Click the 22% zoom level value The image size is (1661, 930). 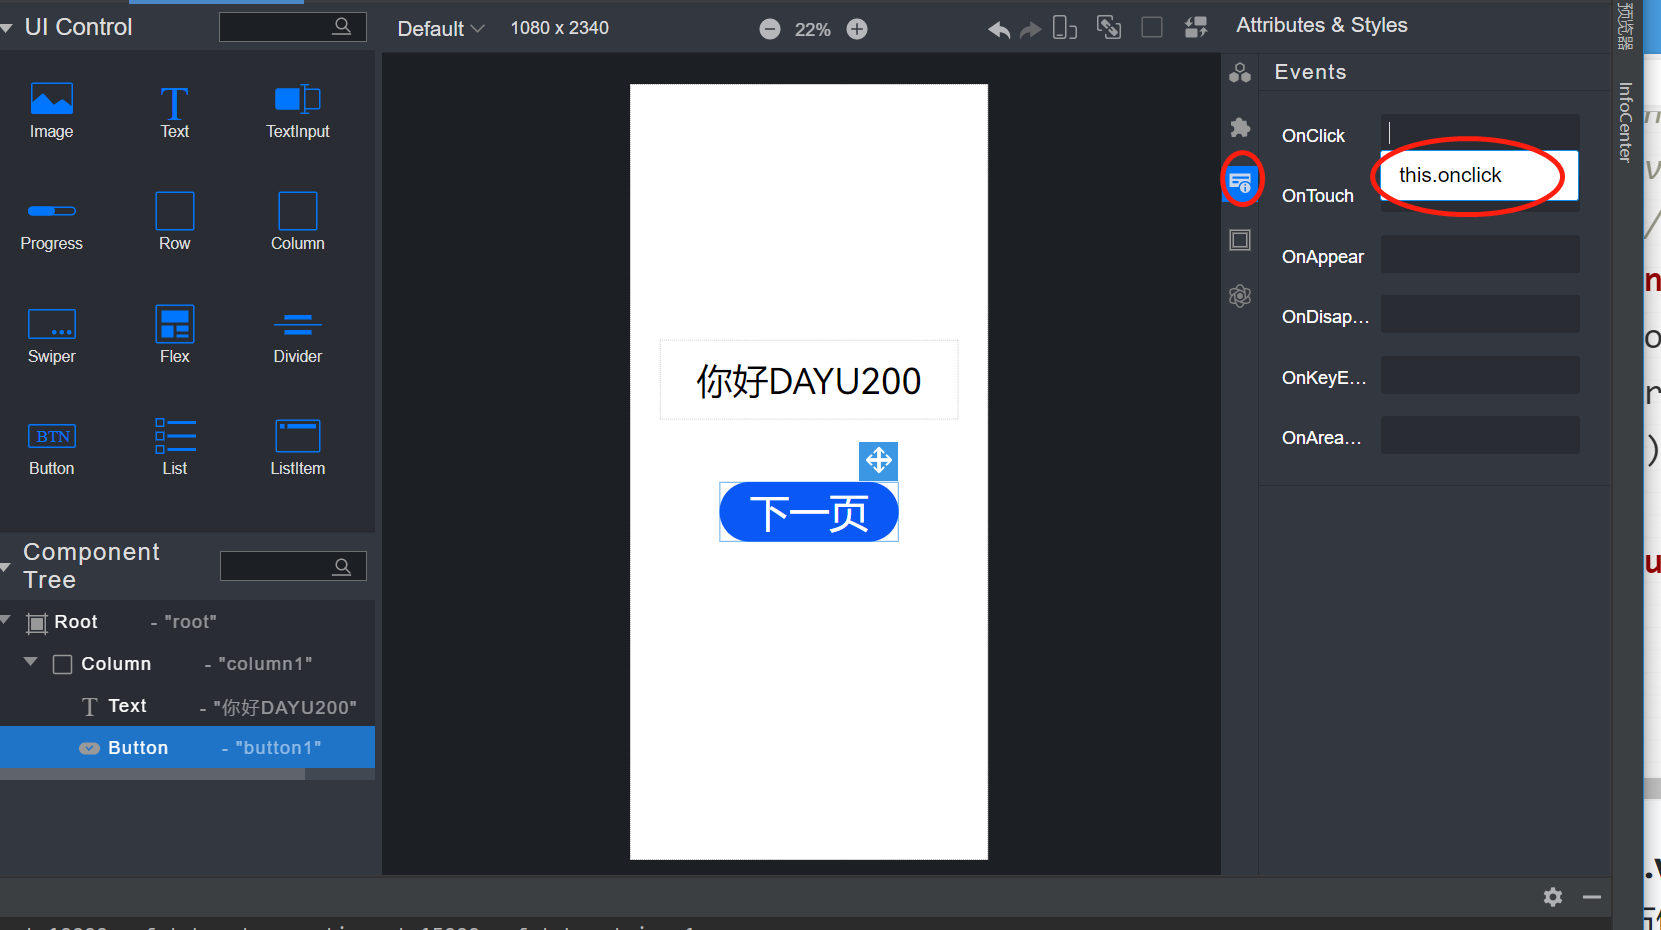812,30
